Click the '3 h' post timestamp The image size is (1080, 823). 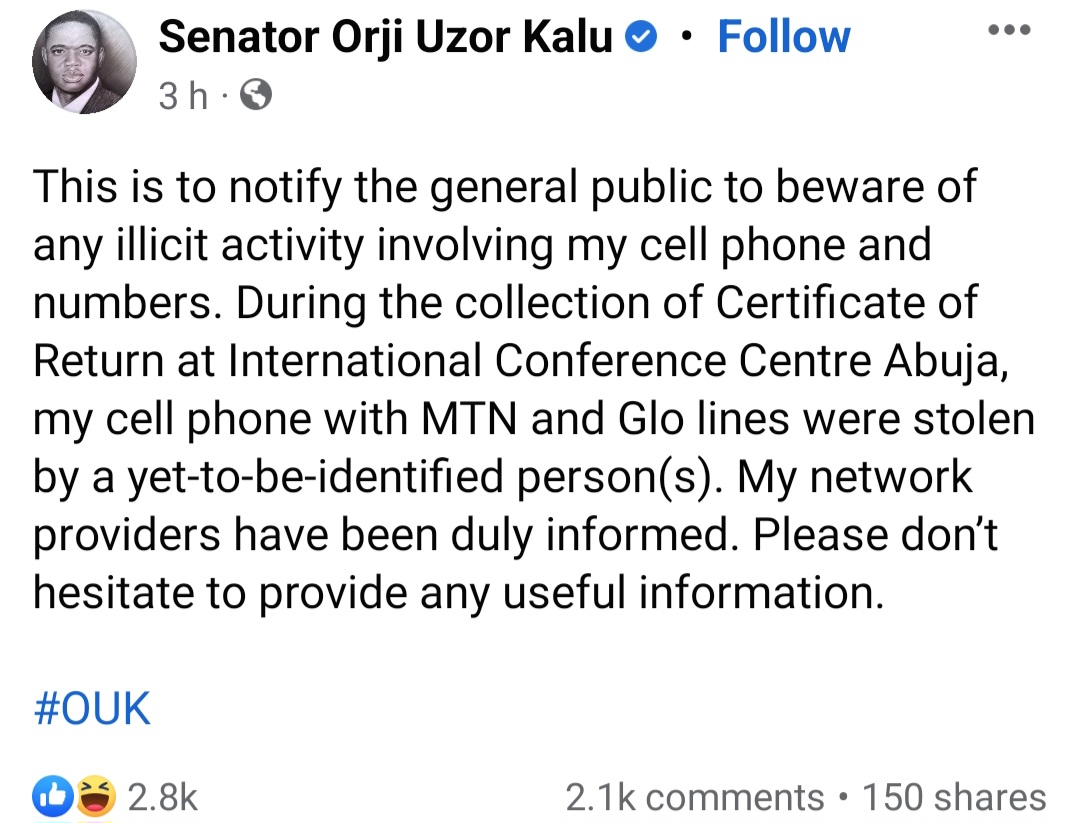183,96
